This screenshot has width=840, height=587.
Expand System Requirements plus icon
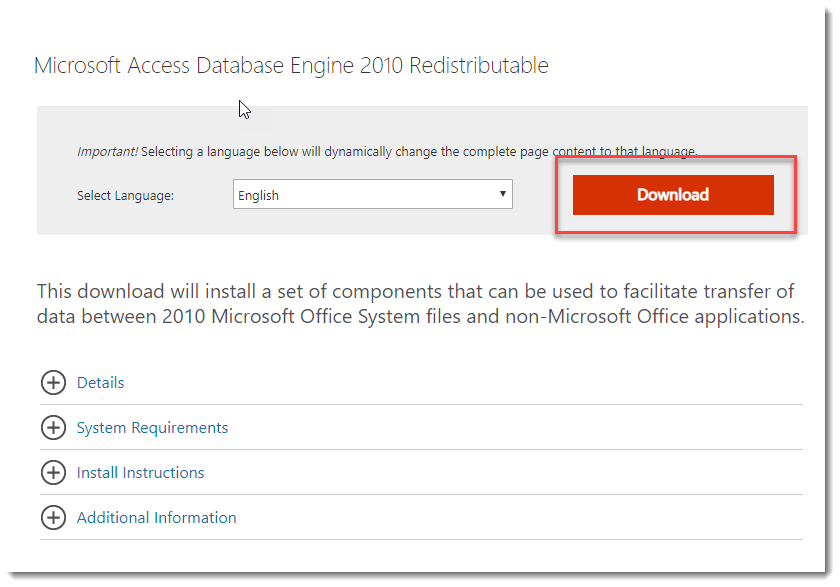[53, 427]
